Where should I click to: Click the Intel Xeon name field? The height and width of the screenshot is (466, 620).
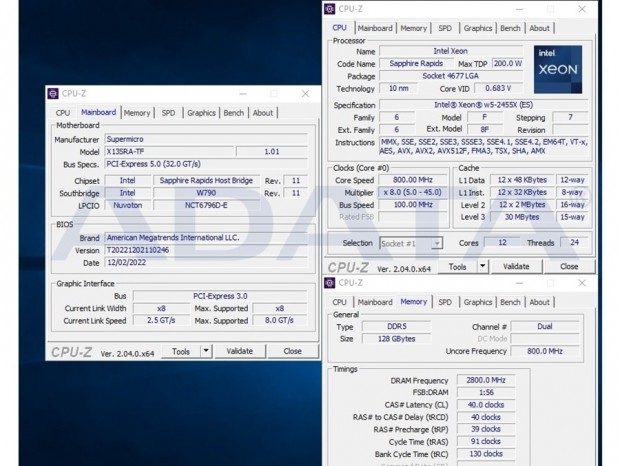451,51
